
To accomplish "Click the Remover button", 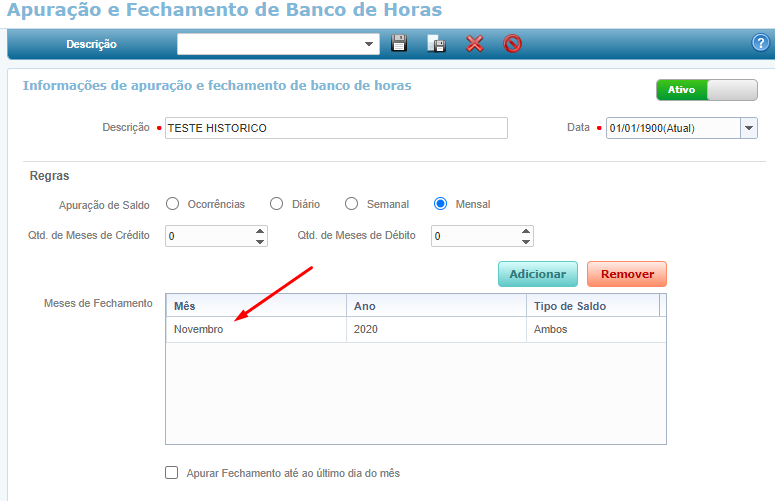I will click(627, 274).
